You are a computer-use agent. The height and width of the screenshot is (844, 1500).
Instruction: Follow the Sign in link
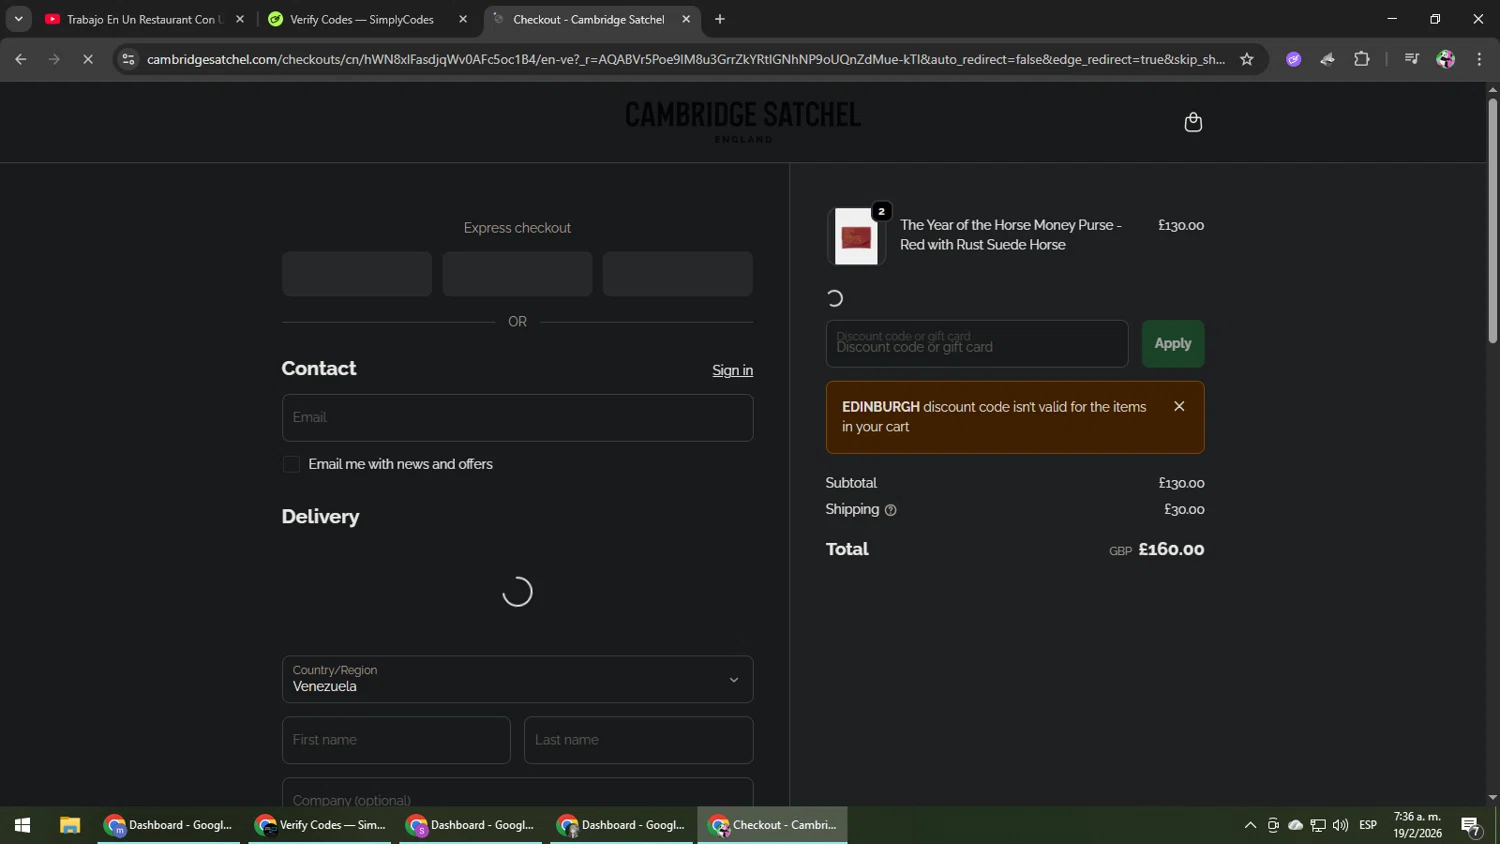point(732,370)
